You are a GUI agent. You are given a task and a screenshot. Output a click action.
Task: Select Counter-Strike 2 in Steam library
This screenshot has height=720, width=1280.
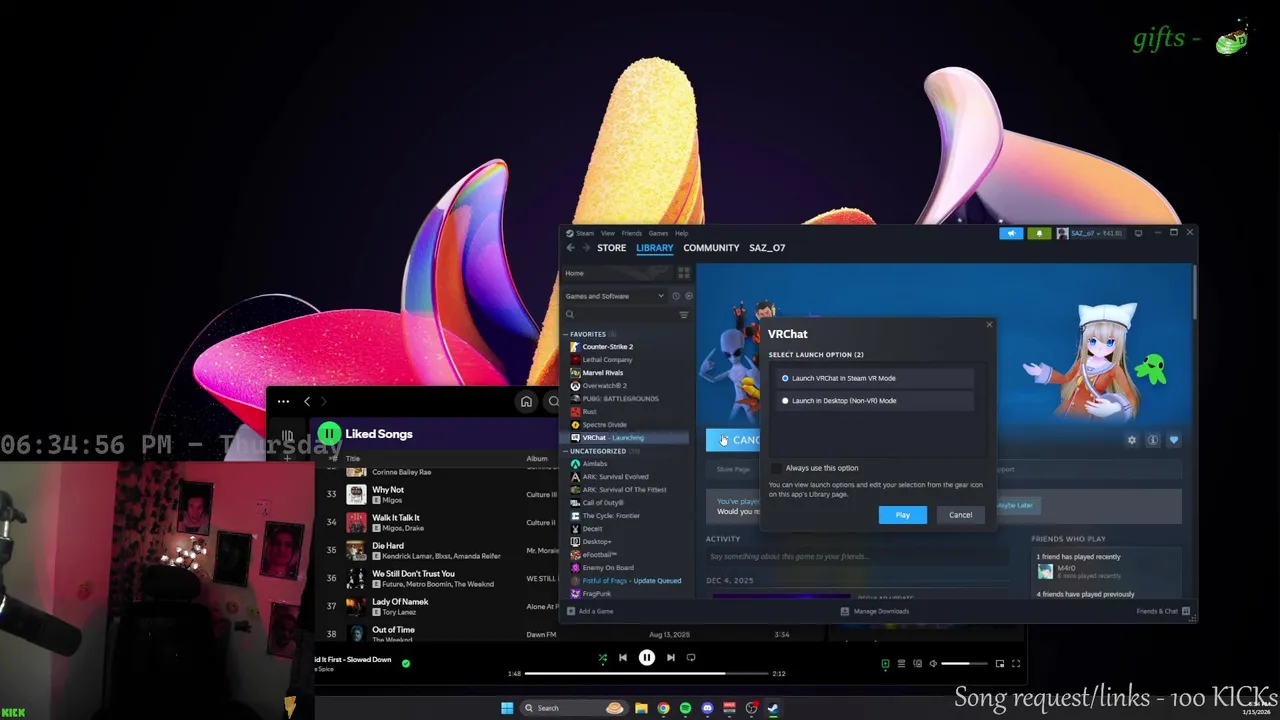point(607,347)
